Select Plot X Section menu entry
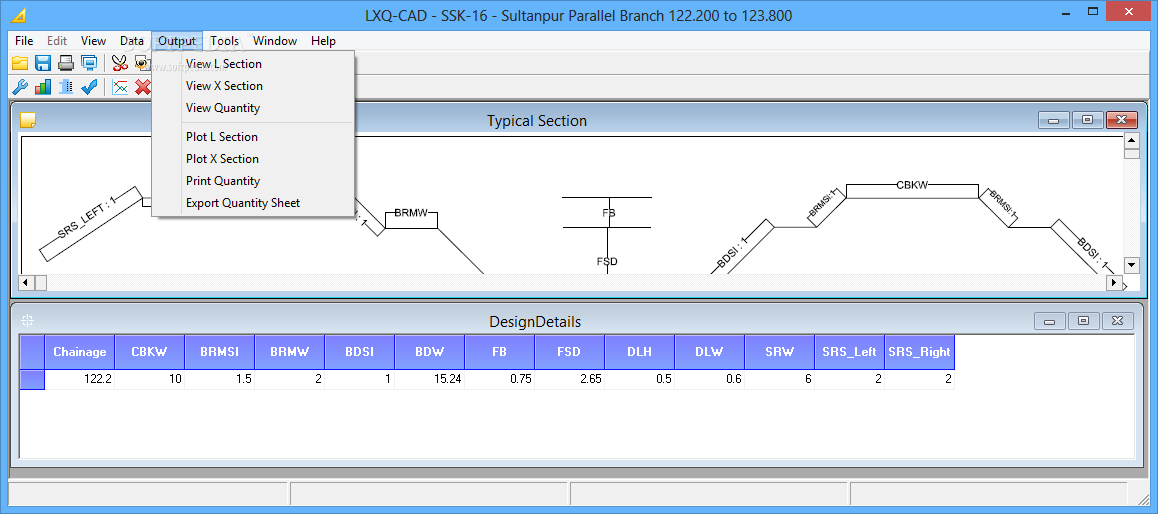The width and height of the screenshot is (1158, 514). click(253, 159)
